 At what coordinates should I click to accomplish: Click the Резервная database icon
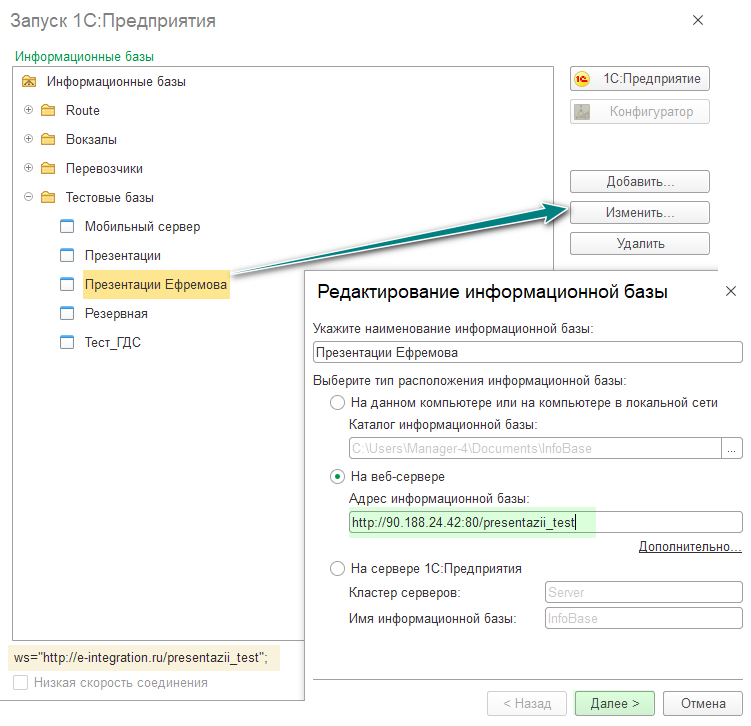coord(67,314)
